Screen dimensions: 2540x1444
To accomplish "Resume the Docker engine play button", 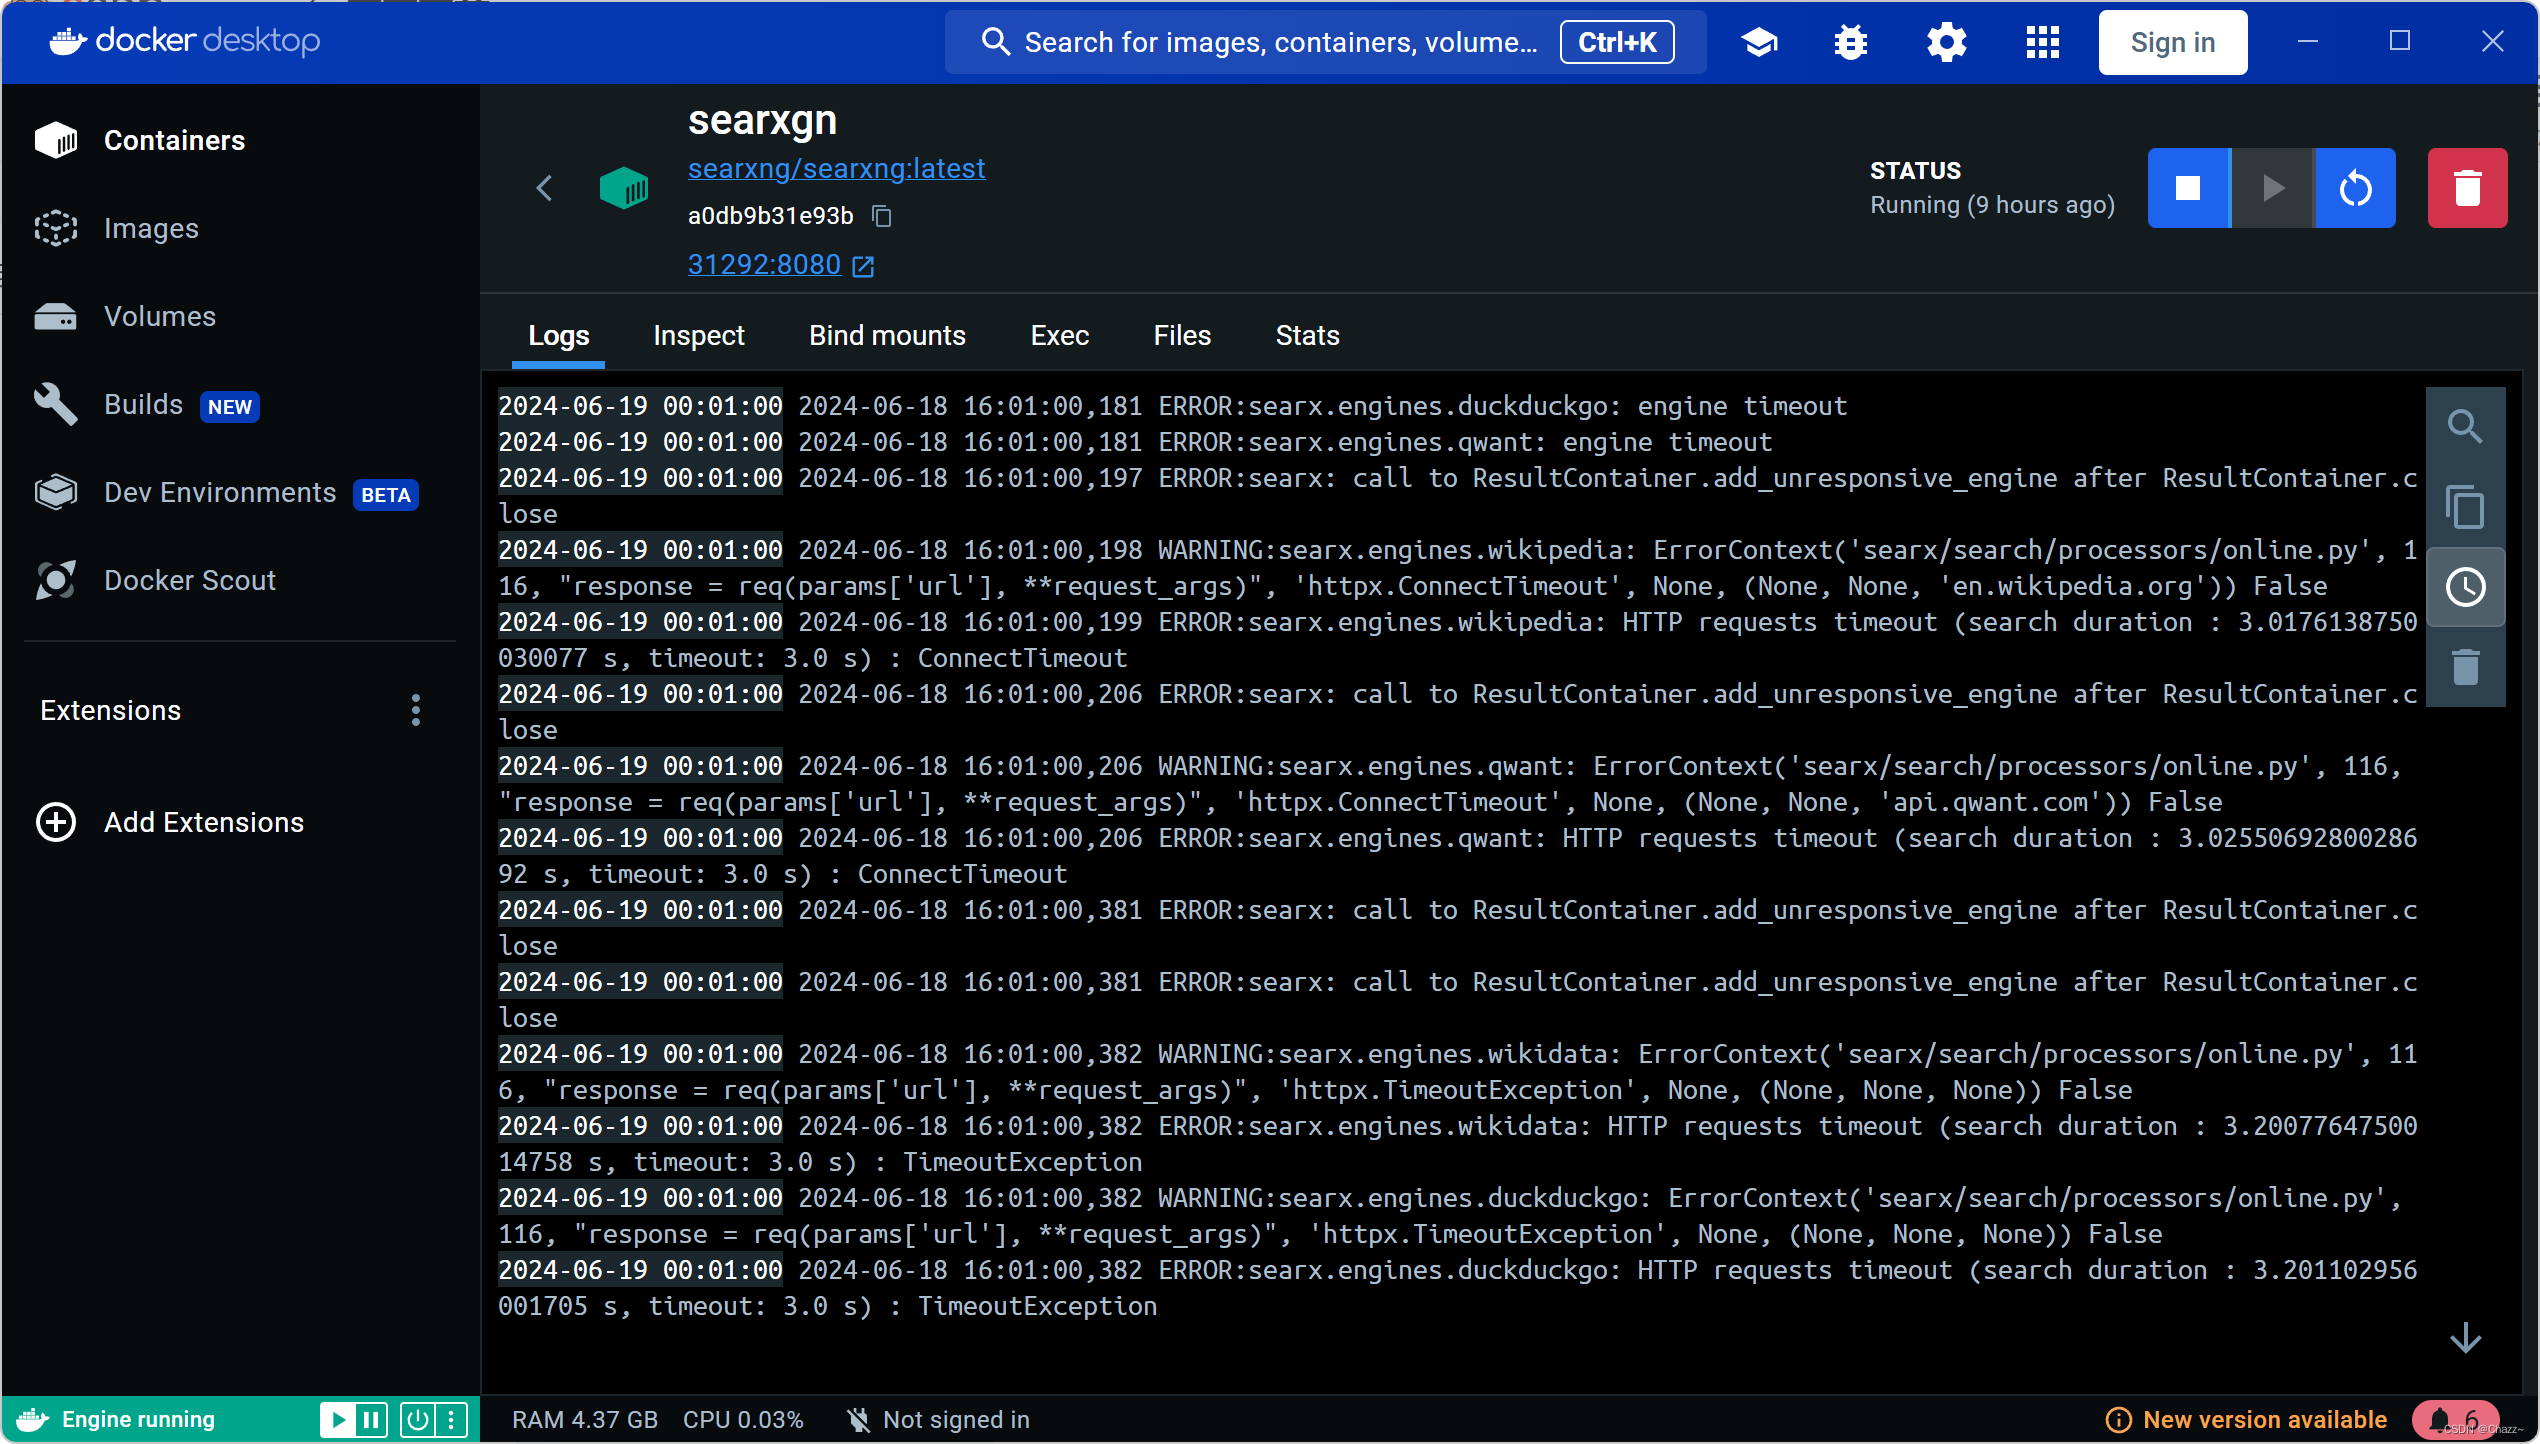I will (338, 1419).
